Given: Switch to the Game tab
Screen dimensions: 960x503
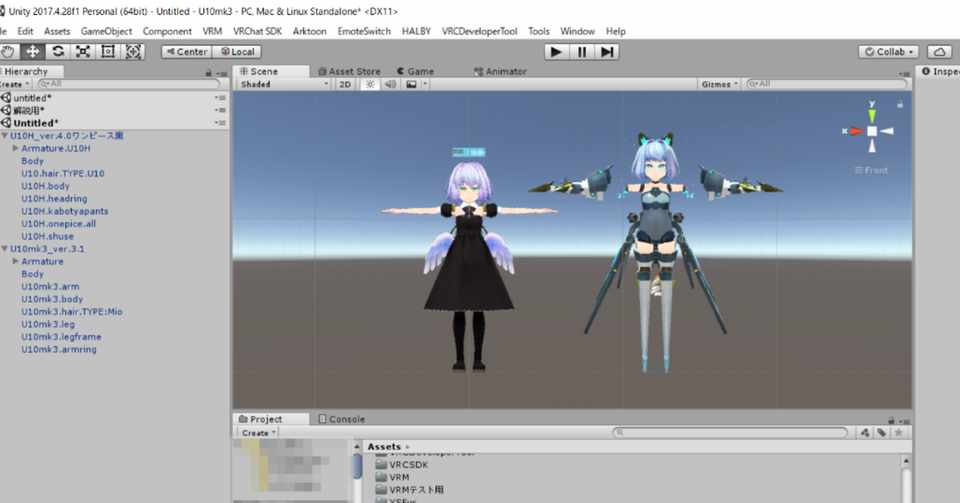Looking at the screenshot, I should click(x=416, y=72).
